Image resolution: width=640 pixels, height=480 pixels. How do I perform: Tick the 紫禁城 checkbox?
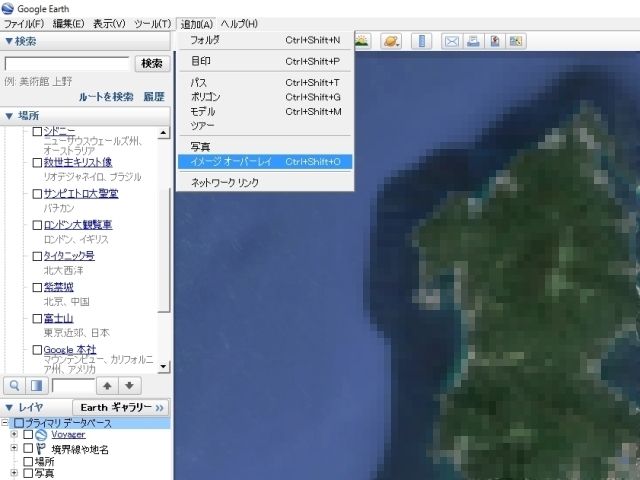point(37,287)
